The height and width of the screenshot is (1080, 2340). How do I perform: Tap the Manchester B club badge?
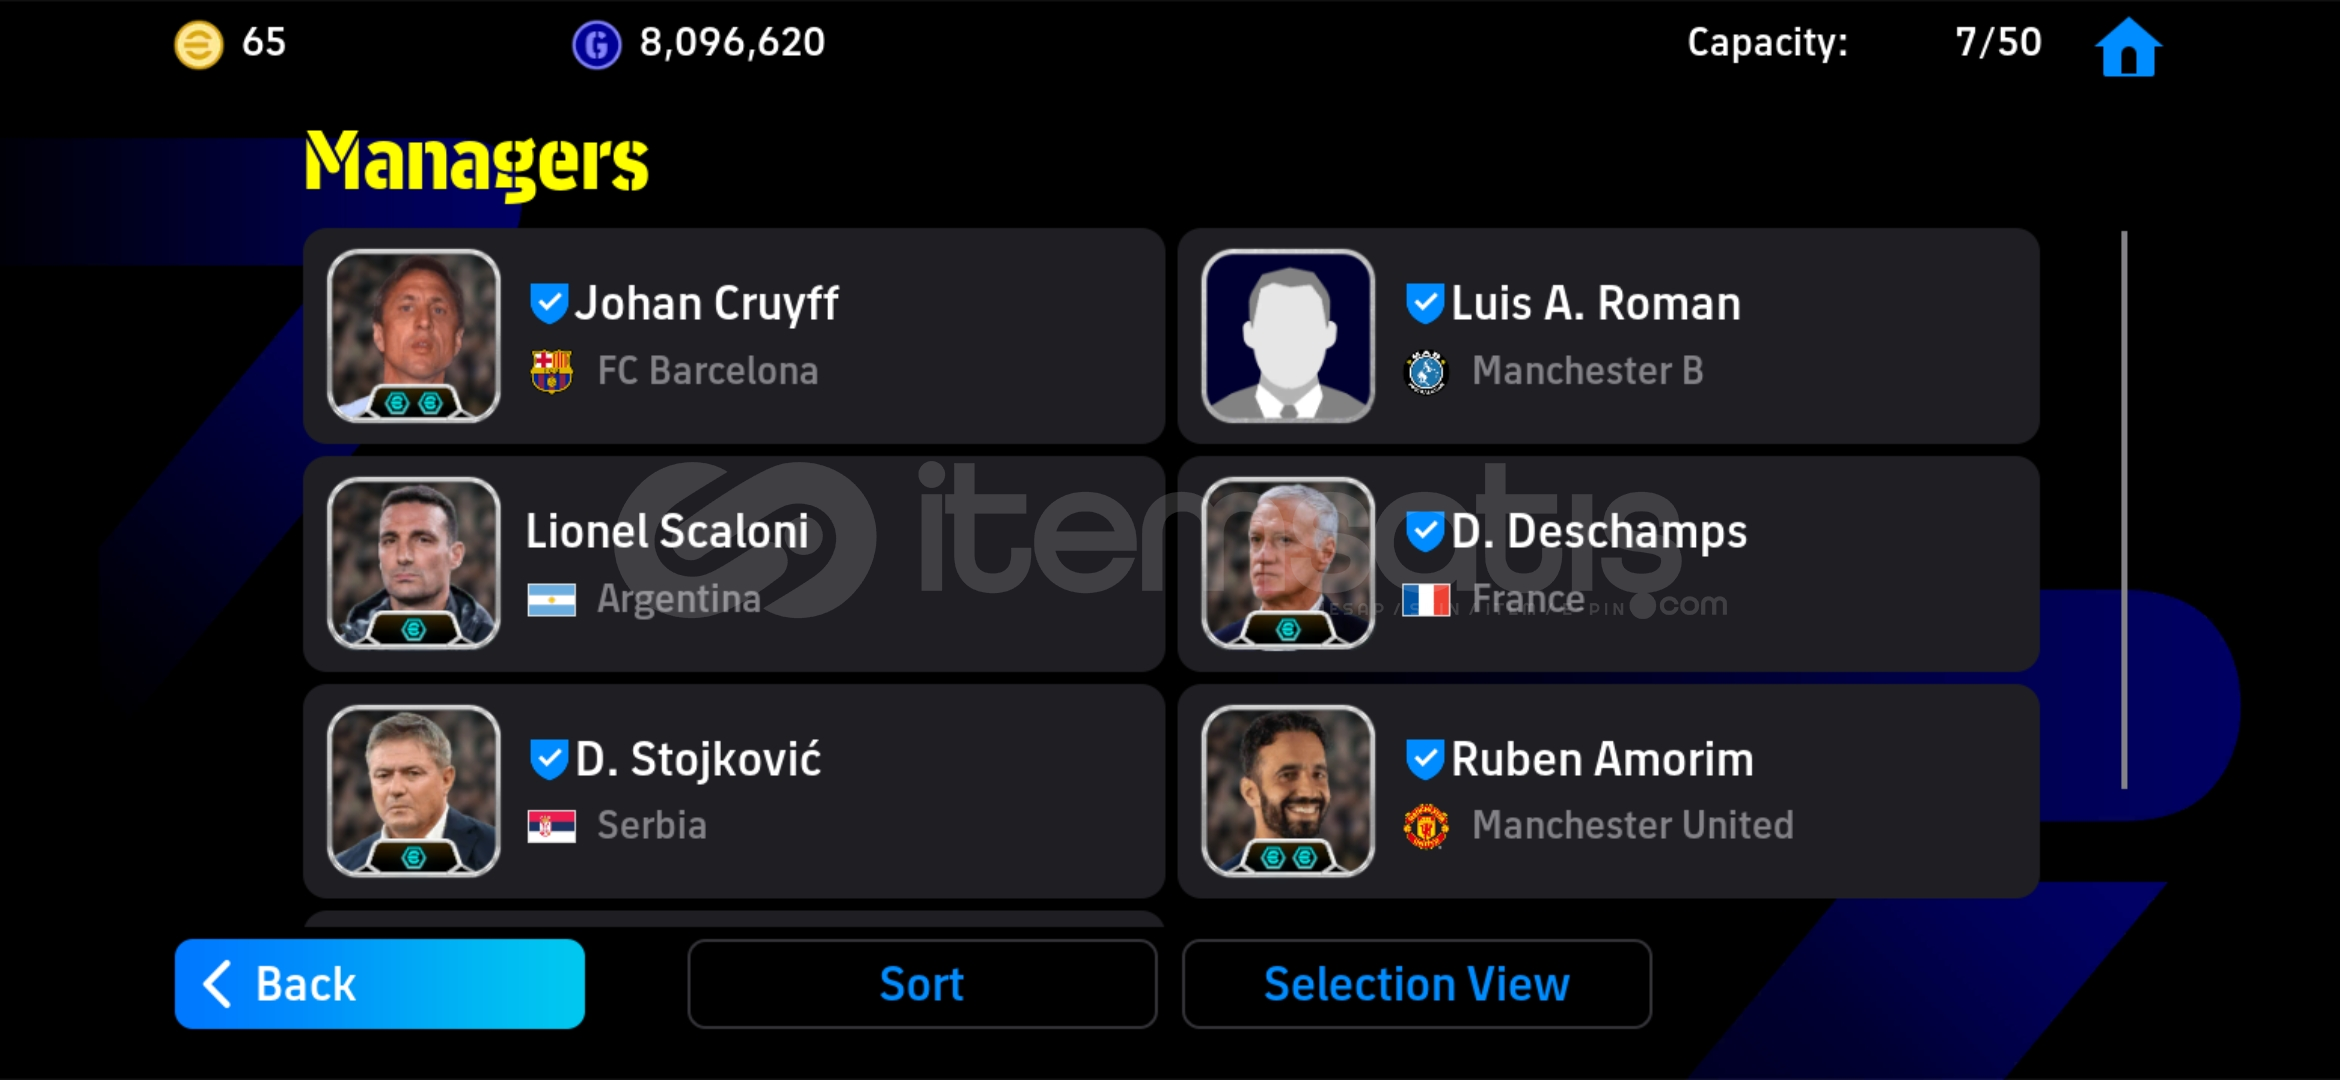(1426, 372)
